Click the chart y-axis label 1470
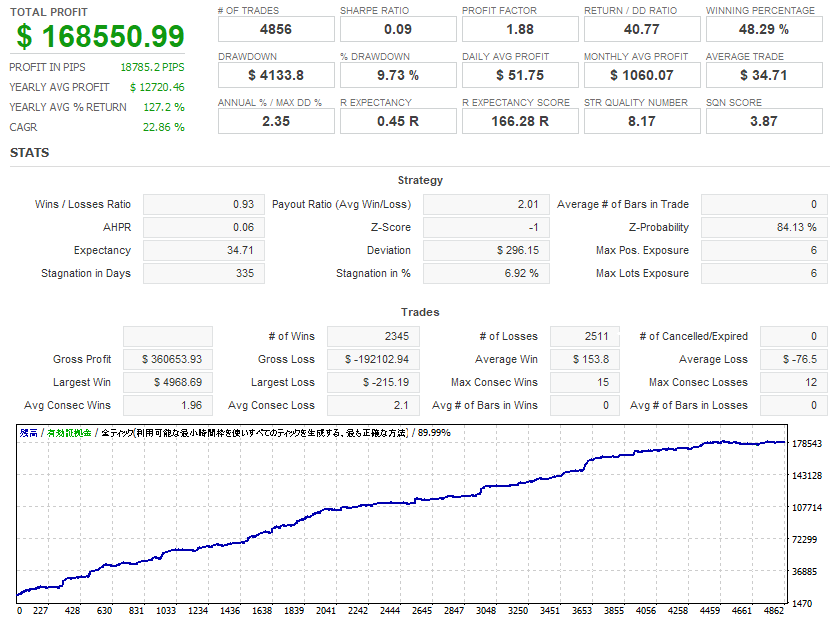This screenshot has width=831, height=631. [802, 603]
